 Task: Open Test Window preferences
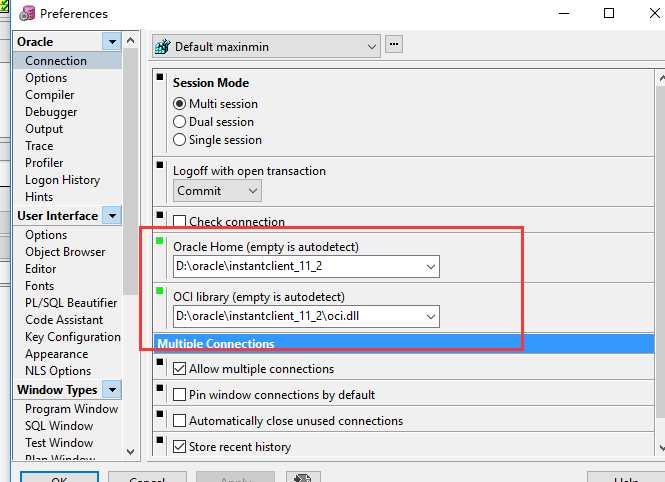coord(59,443)
